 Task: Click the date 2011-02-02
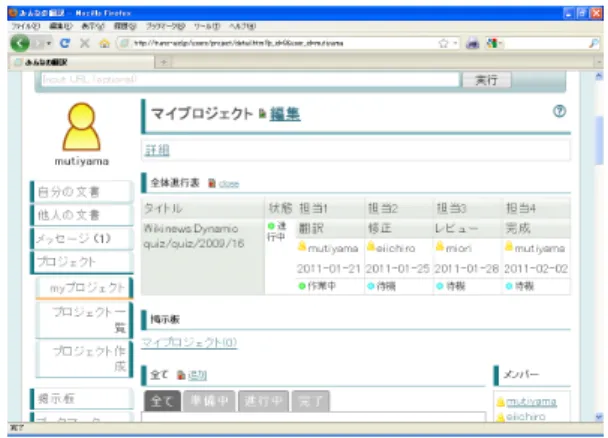point(536,269)
